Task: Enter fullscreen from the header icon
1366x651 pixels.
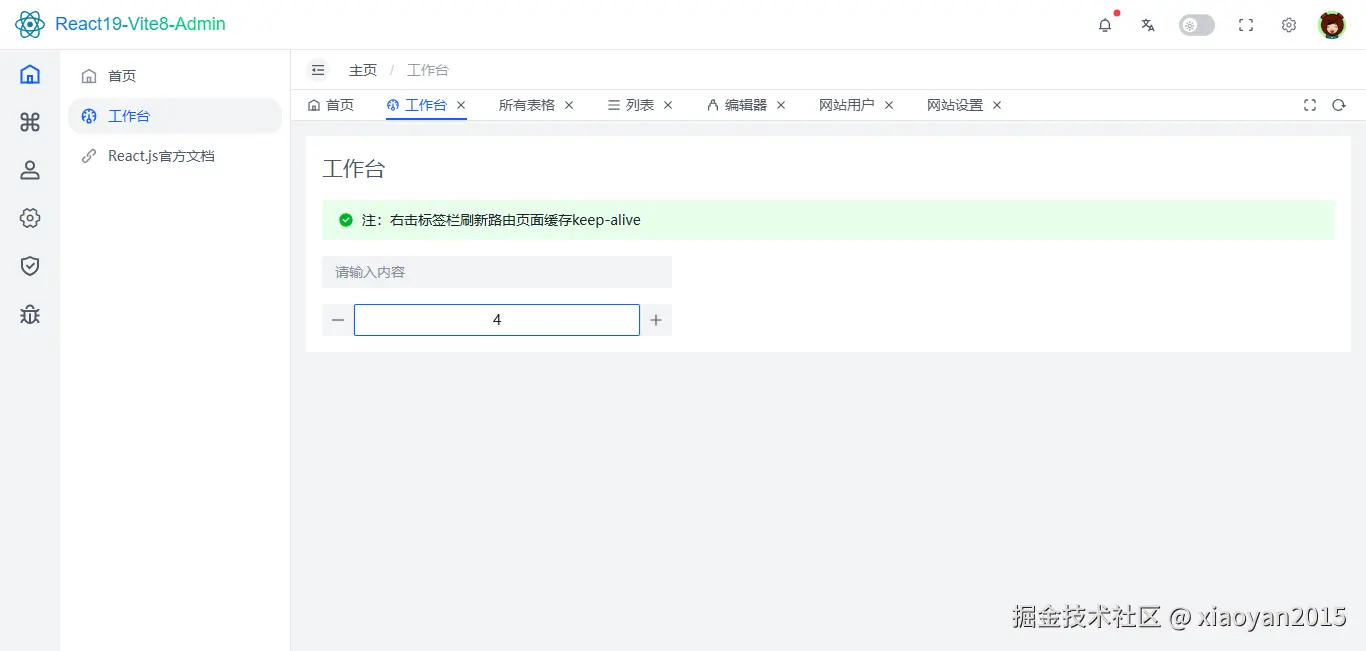Action: tap(1246, 25)
